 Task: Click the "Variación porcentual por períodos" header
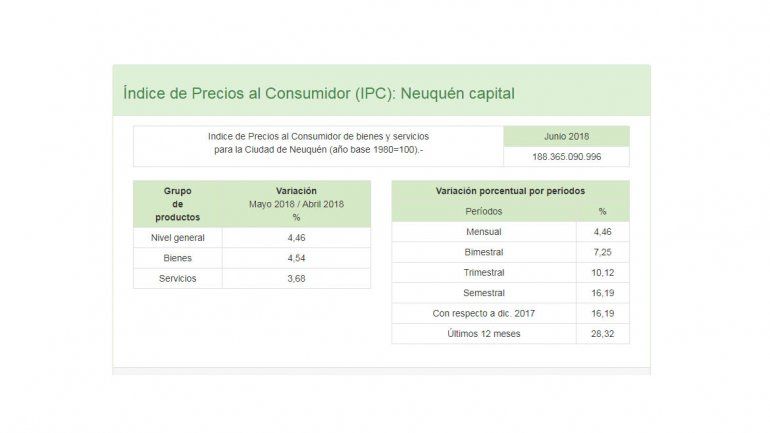(510, 190)
